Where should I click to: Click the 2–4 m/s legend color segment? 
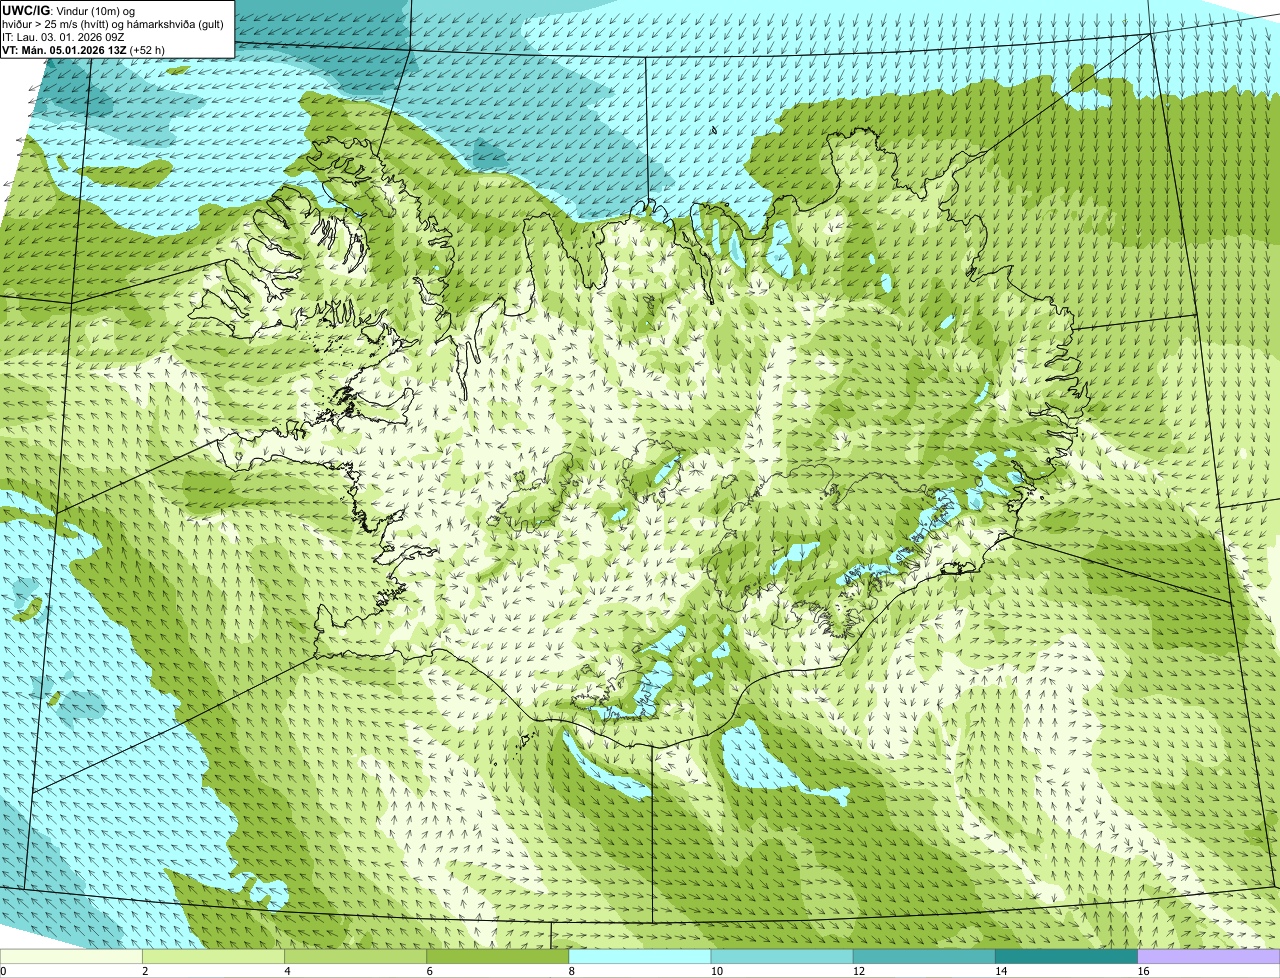pyautogui.click(x=213, y=957)
